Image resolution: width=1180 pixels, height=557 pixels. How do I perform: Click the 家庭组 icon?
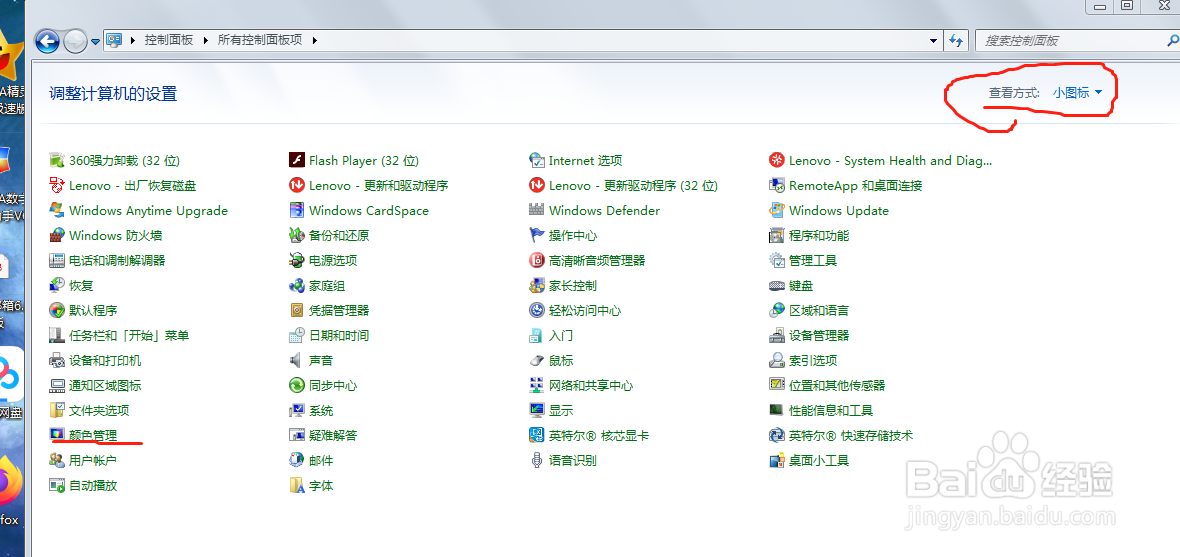[x=297, y=286]
